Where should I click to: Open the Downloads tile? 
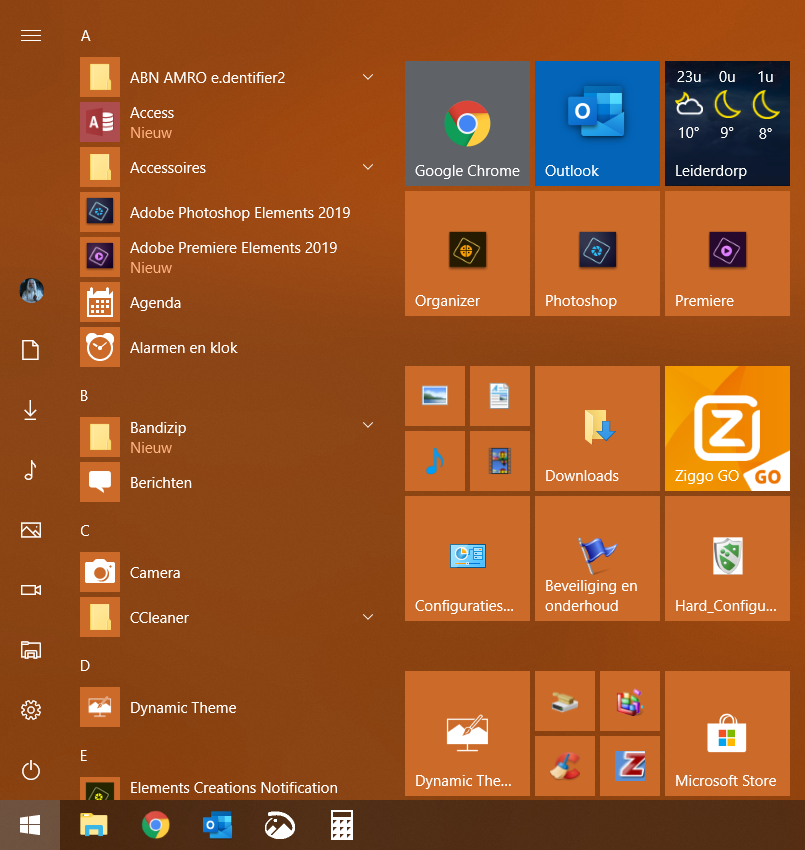coord(597,428)
